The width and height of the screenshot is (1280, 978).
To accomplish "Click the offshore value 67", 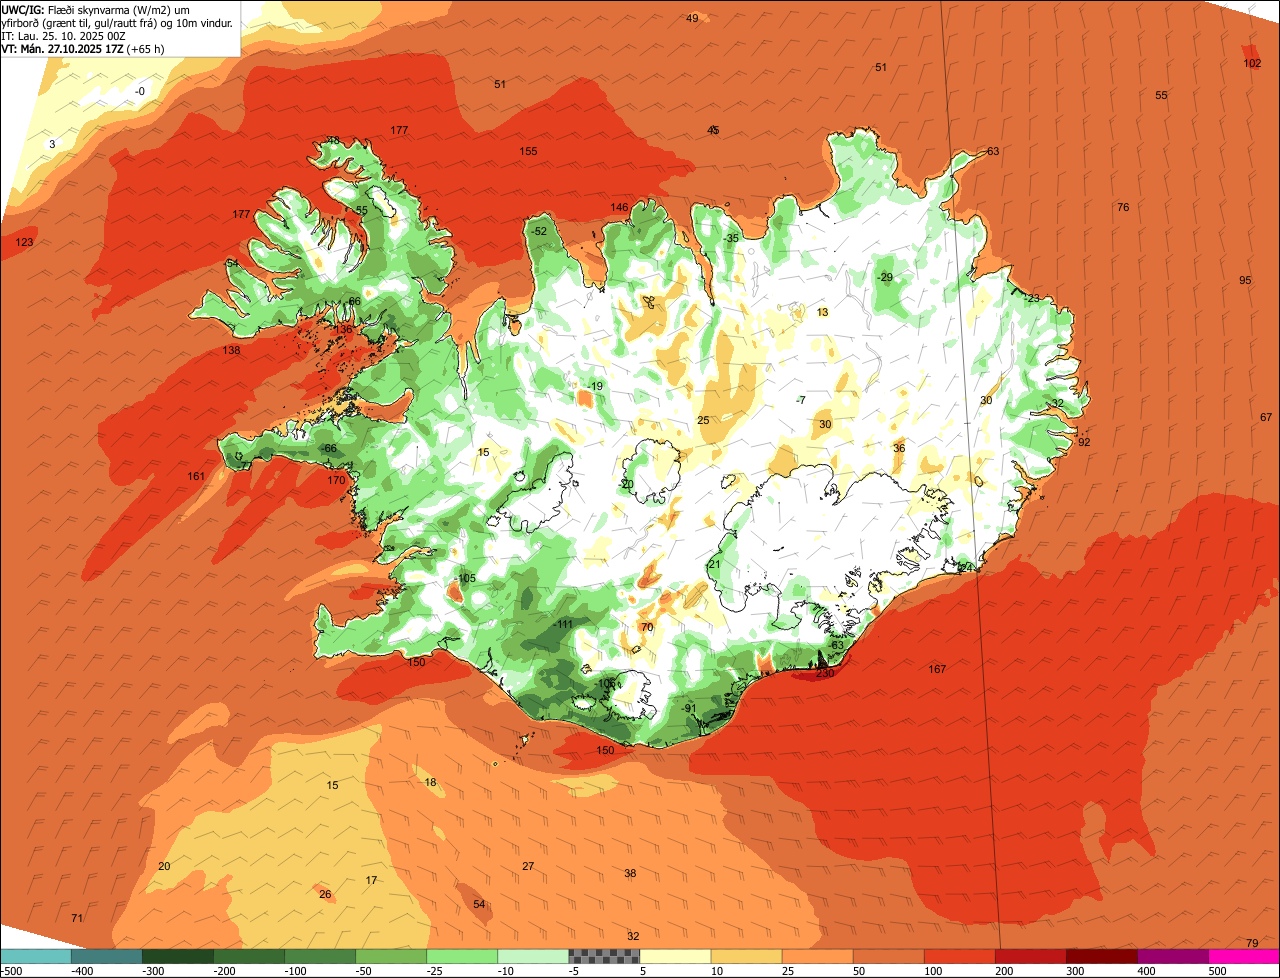I will (x=1266, y=417).
